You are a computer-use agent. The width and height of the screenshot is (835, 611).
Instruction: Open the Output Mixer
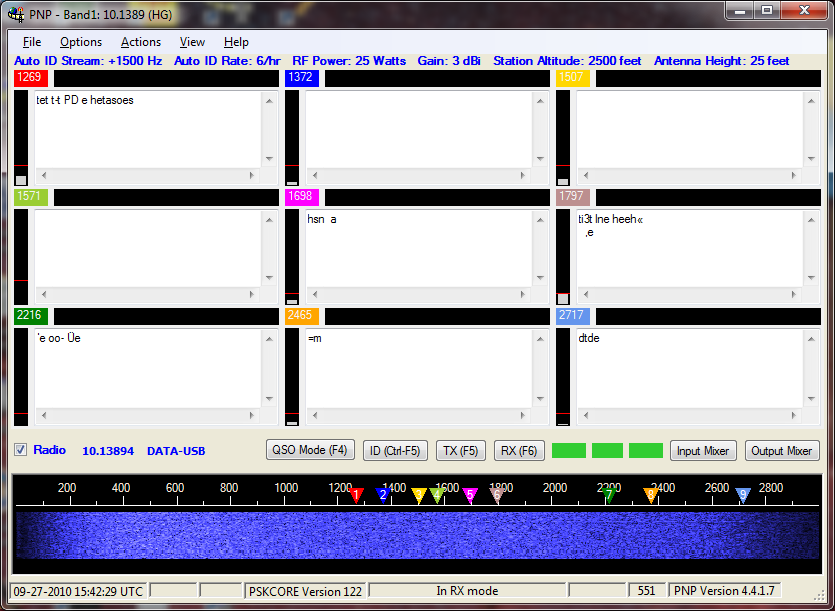(781, 451)
